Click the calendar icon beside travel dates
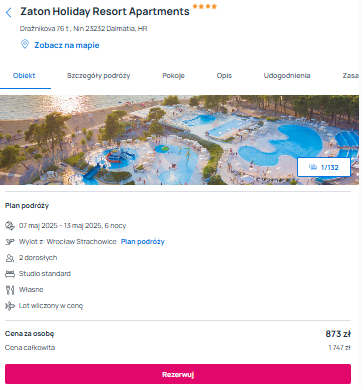This screenshot has width=364, height=390. pos(10,226)
